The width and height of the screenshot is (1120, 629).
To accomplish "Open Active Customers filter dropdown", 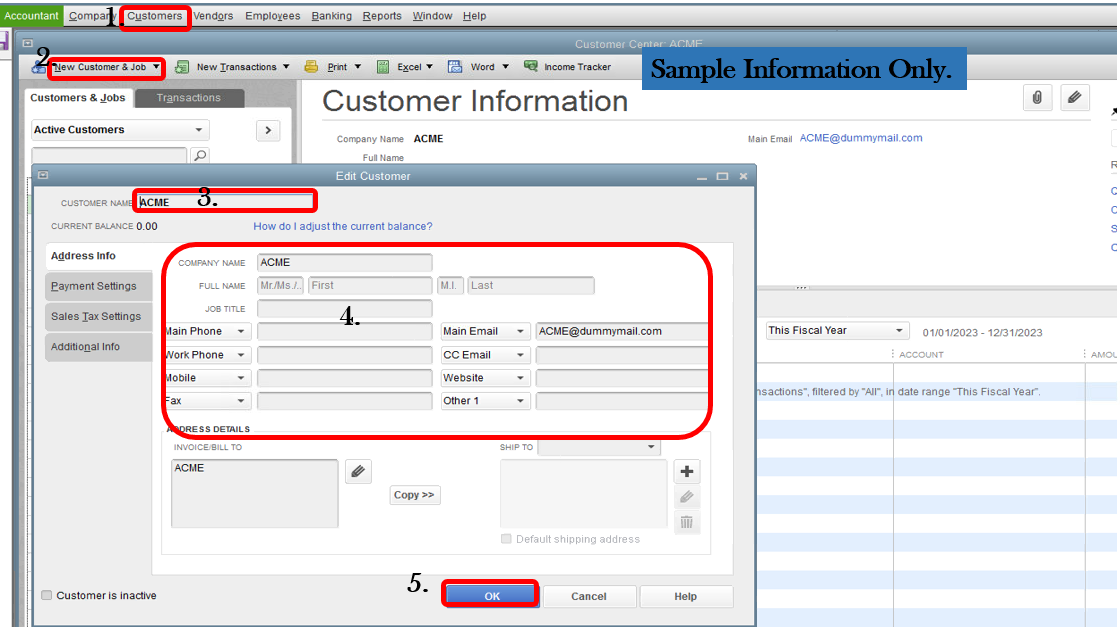I will 120,130.
